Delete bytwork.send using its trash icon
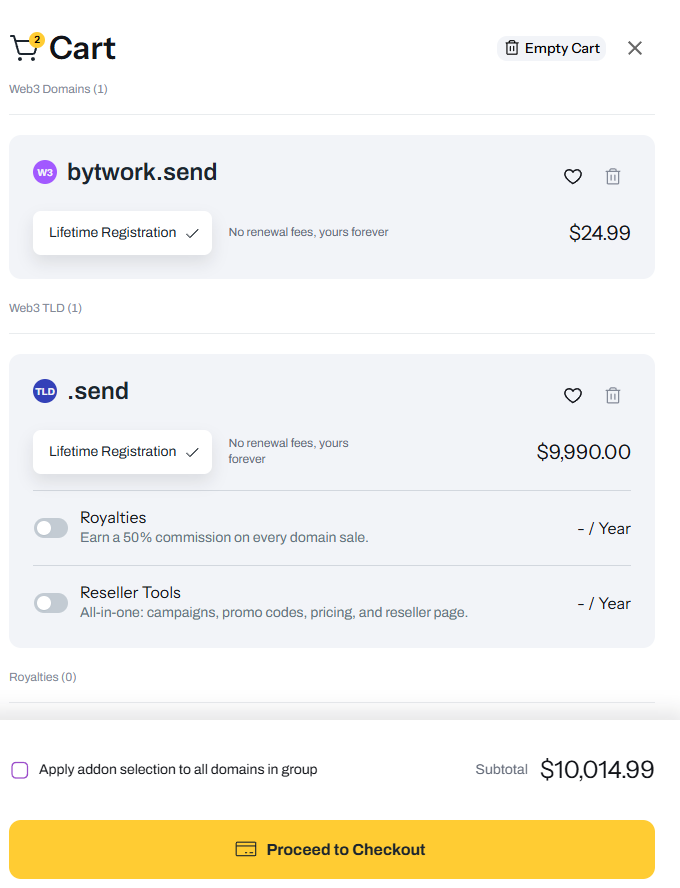The image size is (680, 888). 613,177
